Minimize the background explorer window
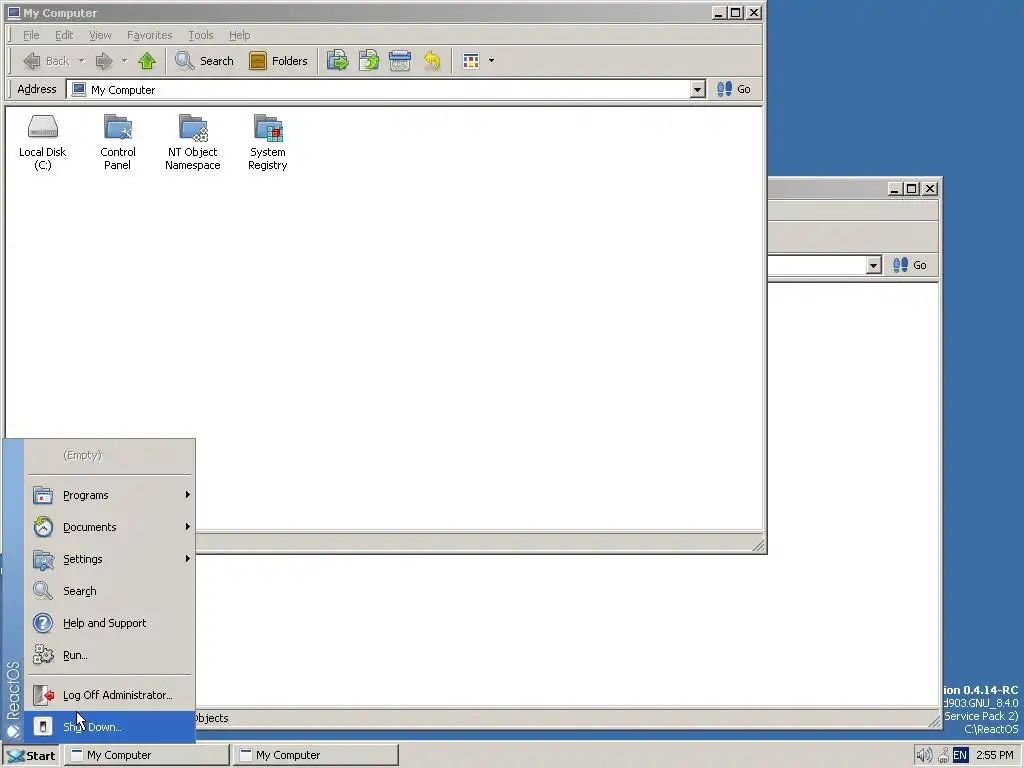This screenshot has height=768, width=1024. click(896, 189)
